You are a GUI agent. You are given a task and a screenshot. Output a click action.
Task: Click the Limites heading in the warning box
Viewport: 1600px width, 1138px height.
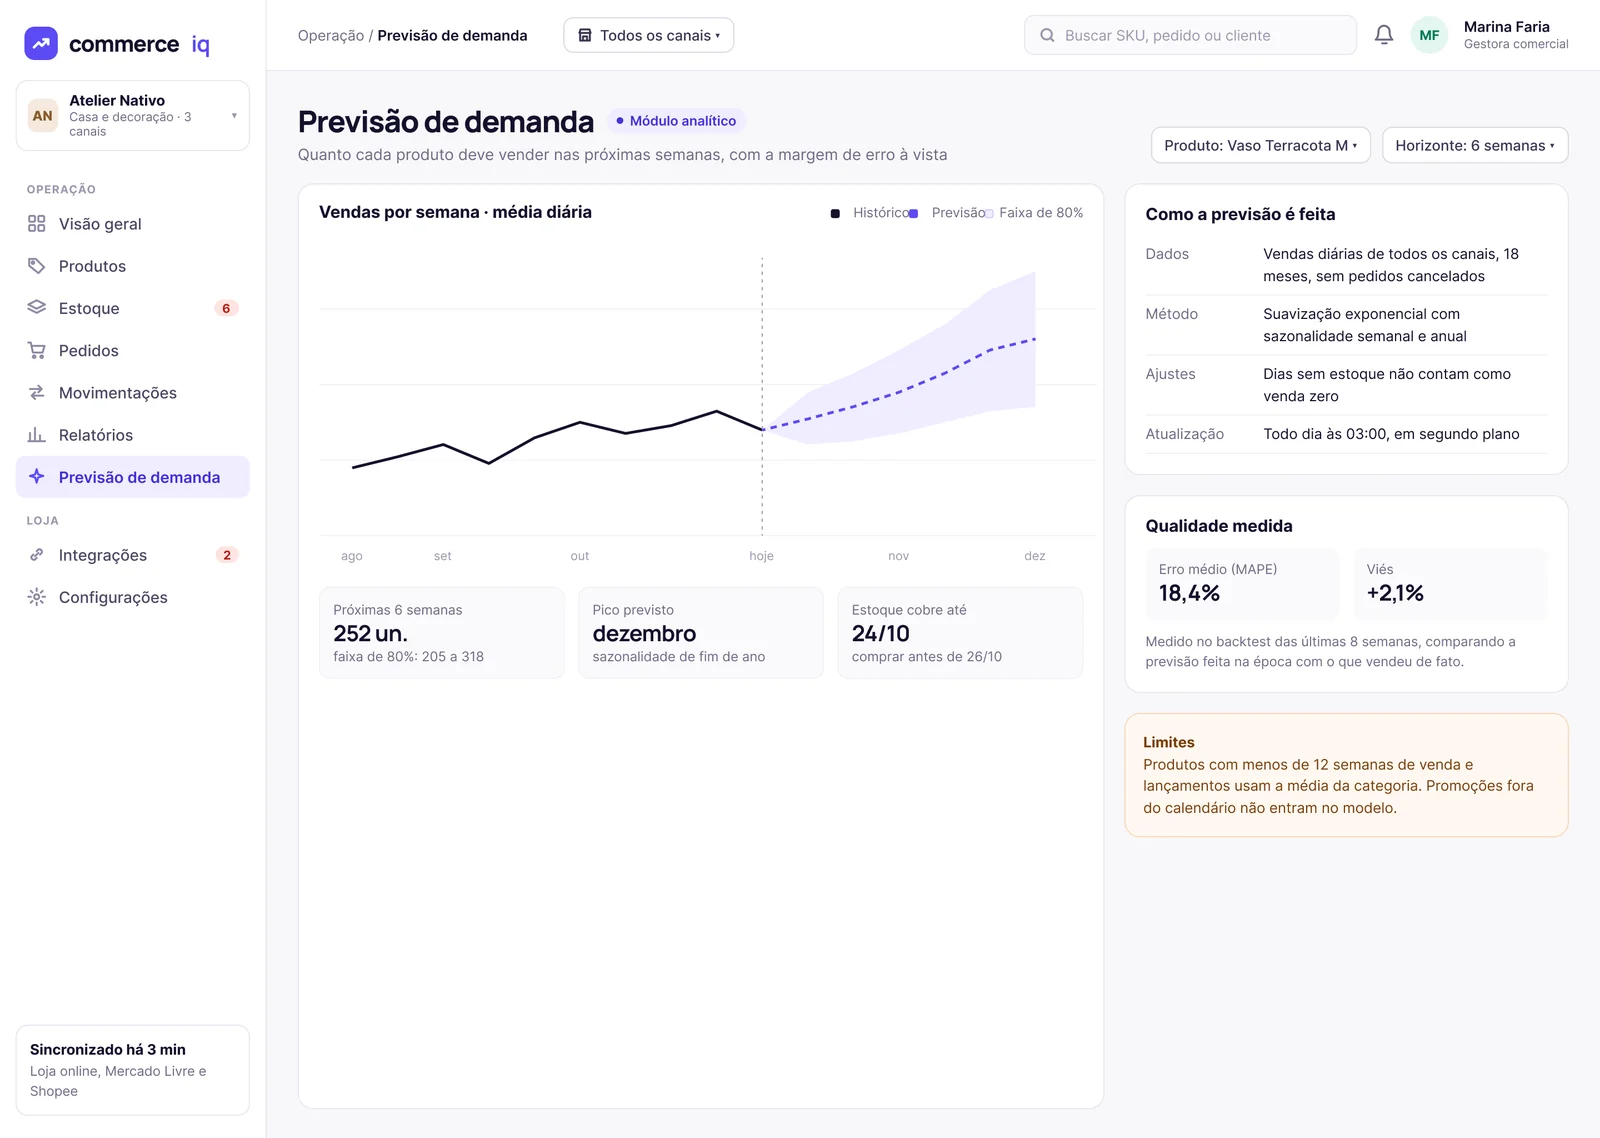pyautogui.click(x=1168, y=742)
